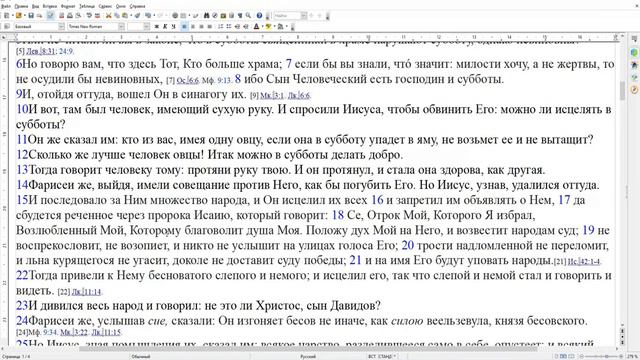This screenshot has width=640, height=360.
Task: Click the insert table icon
Action: tap(183, 16)
